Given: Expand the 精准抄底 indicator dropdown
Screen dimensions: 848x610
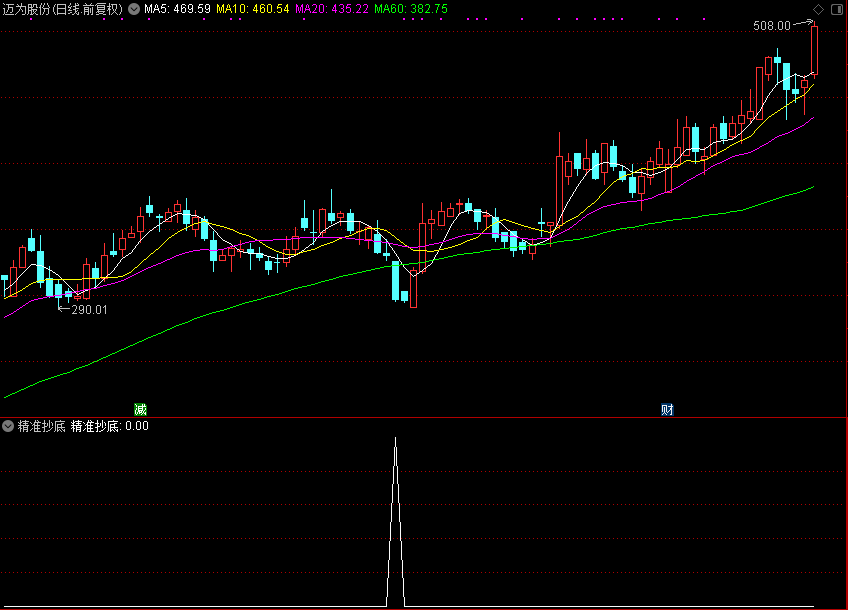Looking at the screenshot, I should 8,426.
